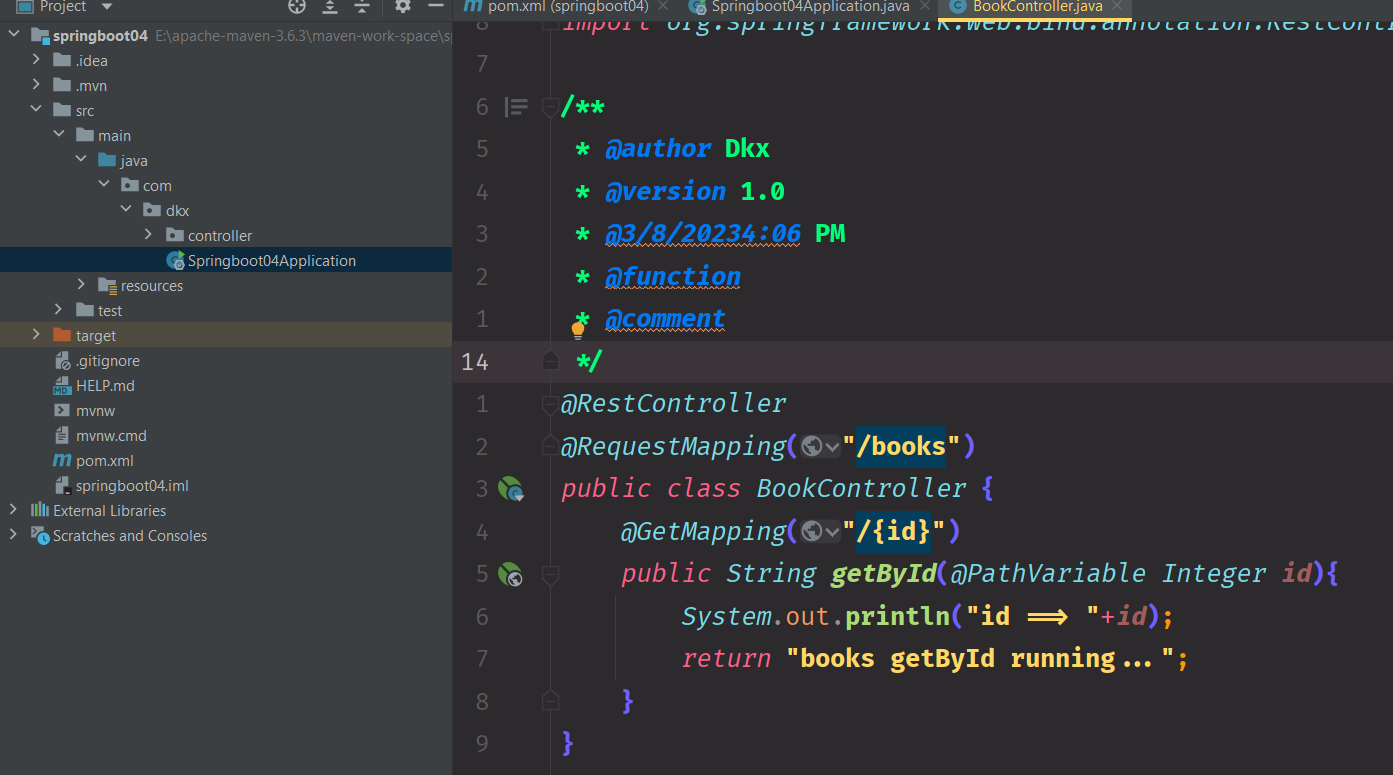Collapse the src folder
Screen dimensions: 1393x775
36,111
